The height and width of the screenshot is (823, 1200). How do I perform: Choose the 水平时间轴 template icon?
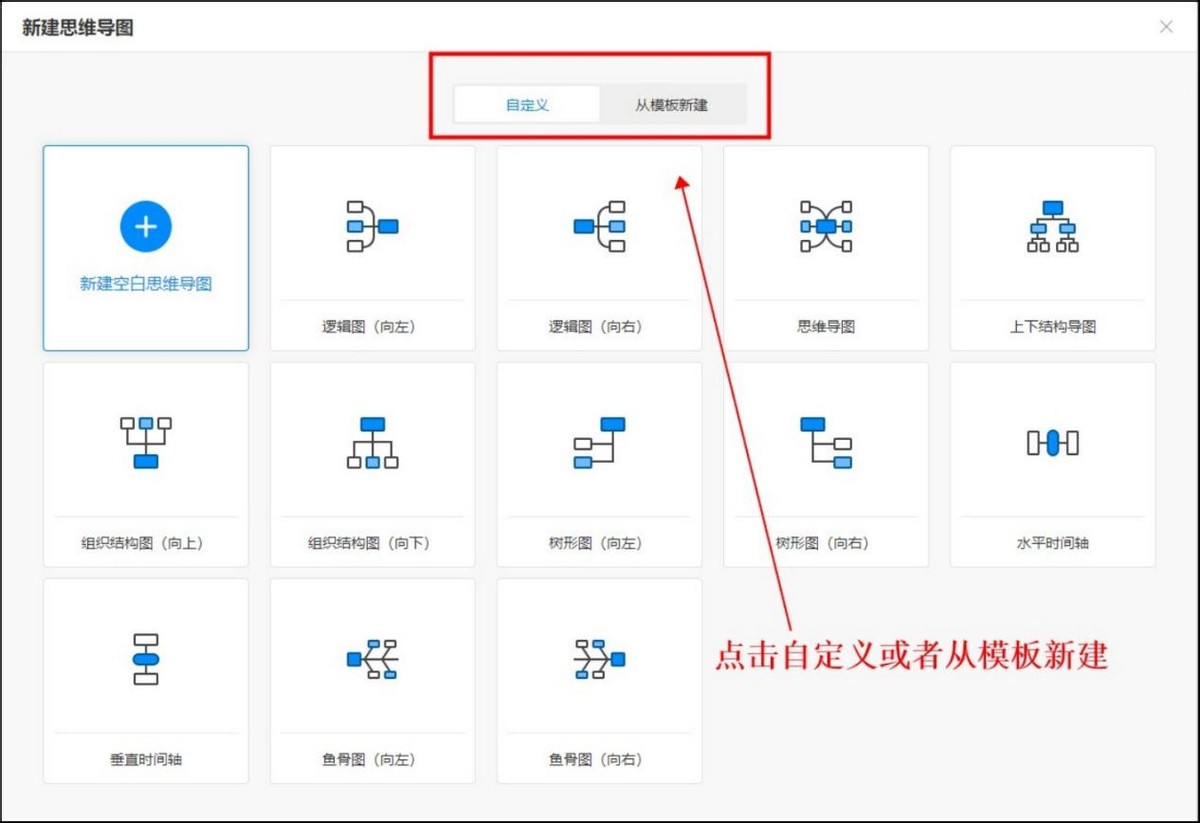click(1051, 443)
